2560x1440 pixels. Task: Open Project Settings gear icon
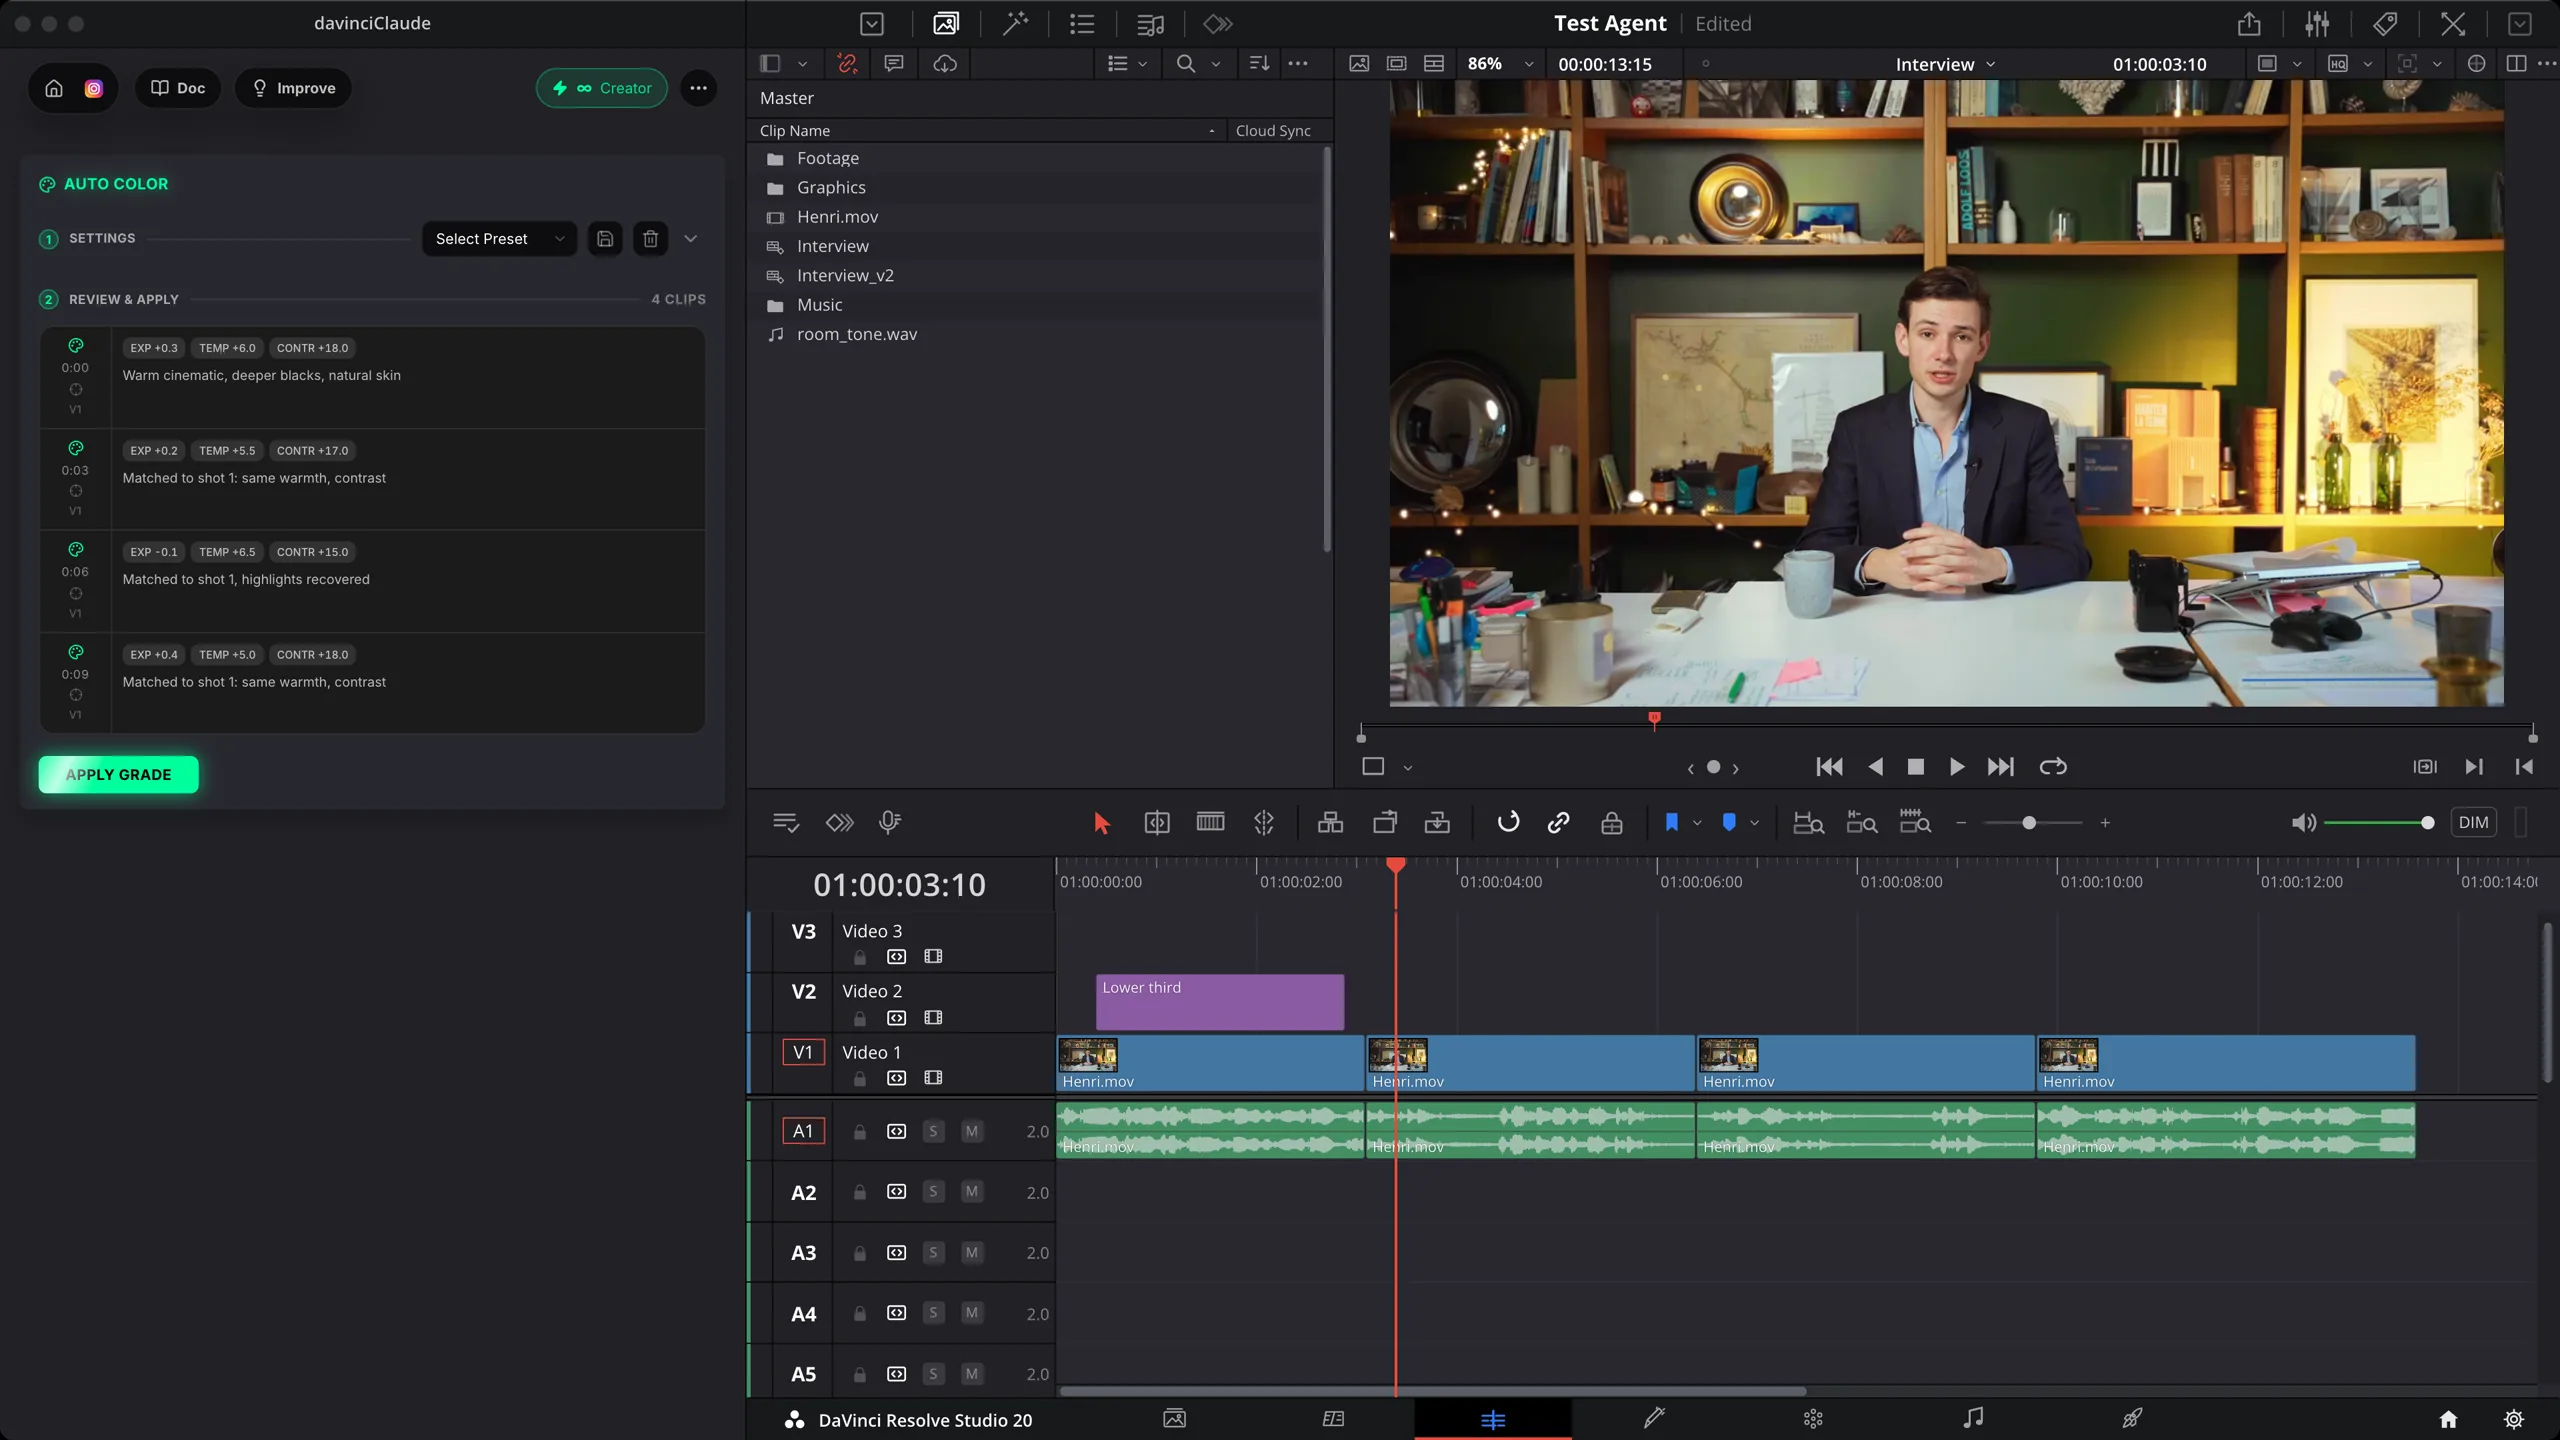2513,1419
